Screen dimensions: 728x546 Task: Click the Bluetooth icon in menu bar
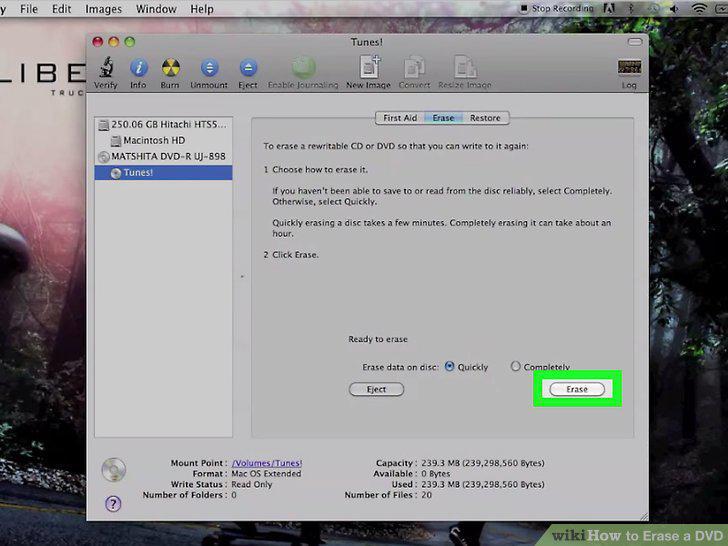pyautogui.click(x=631, y=8)
